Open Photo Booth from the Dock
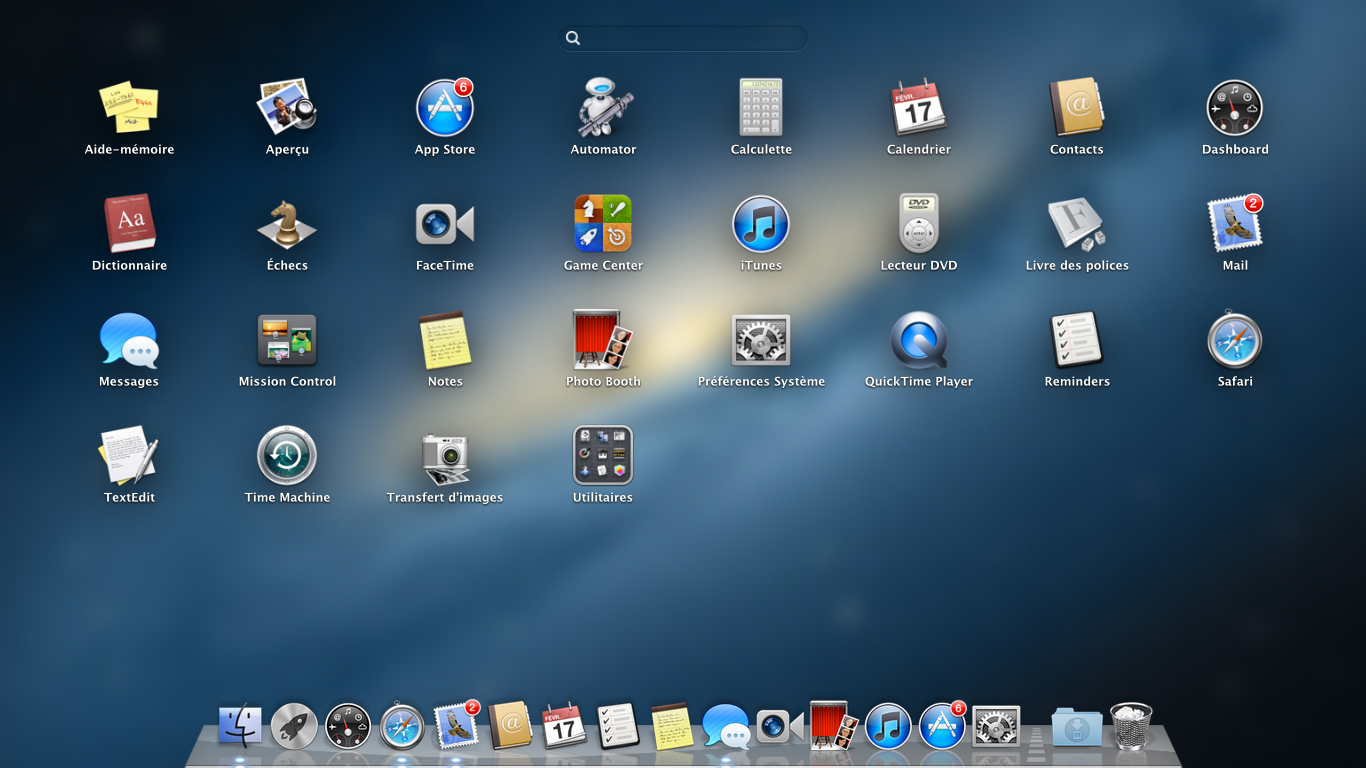The width and height of the screenshot is (1366, 768). tap(834, 726)
